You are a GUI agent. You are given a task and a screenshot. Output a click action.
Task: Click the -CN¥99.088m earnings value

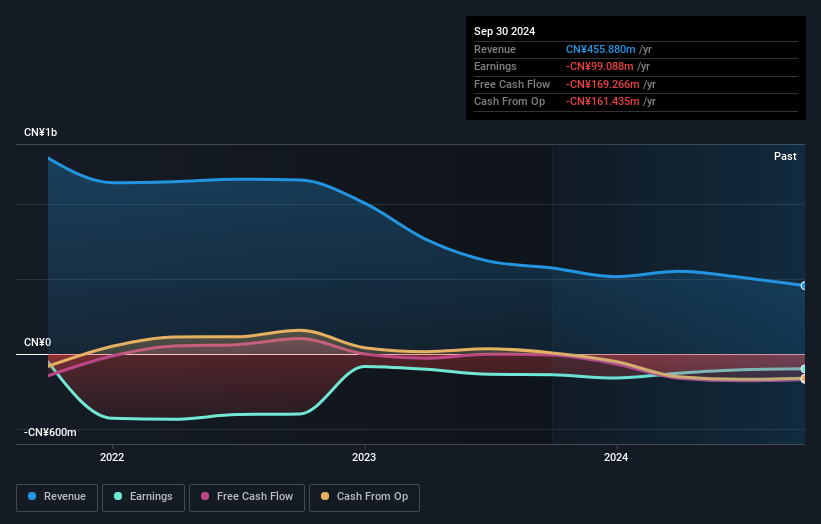600,66
